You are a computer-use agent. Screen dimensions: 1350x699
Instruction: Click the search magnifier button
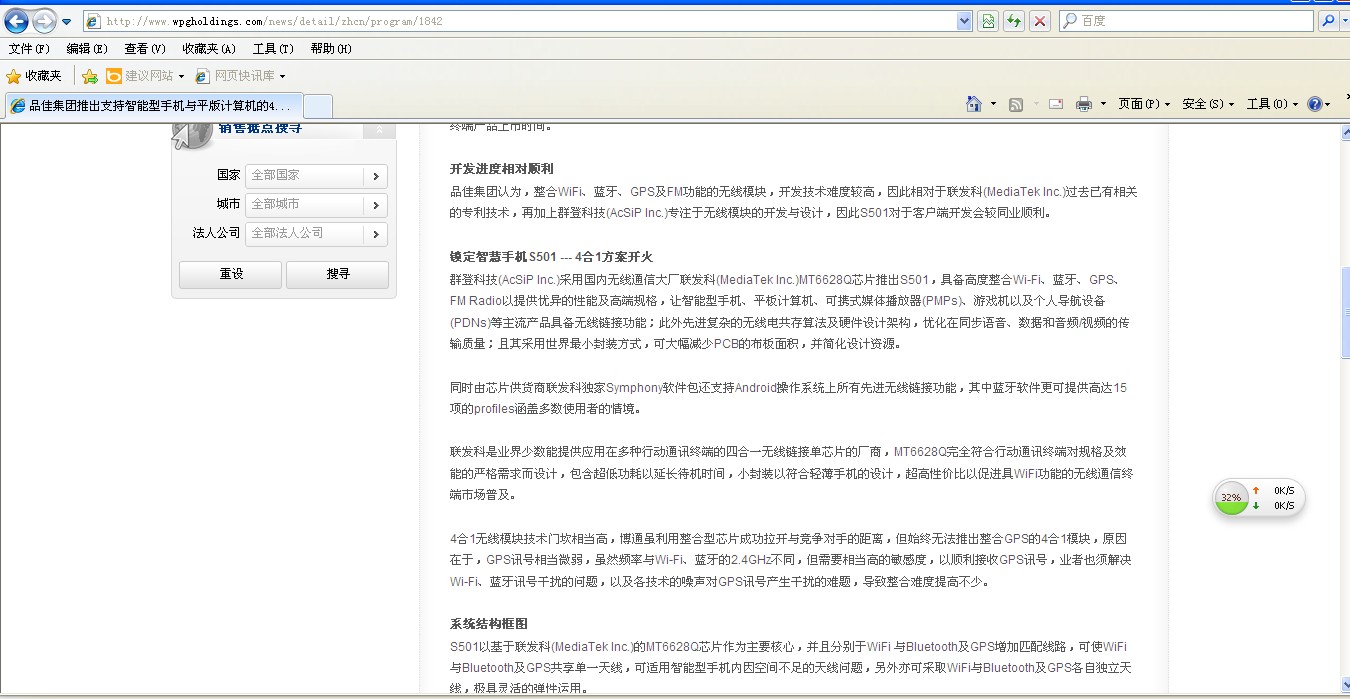point(1327,21)
